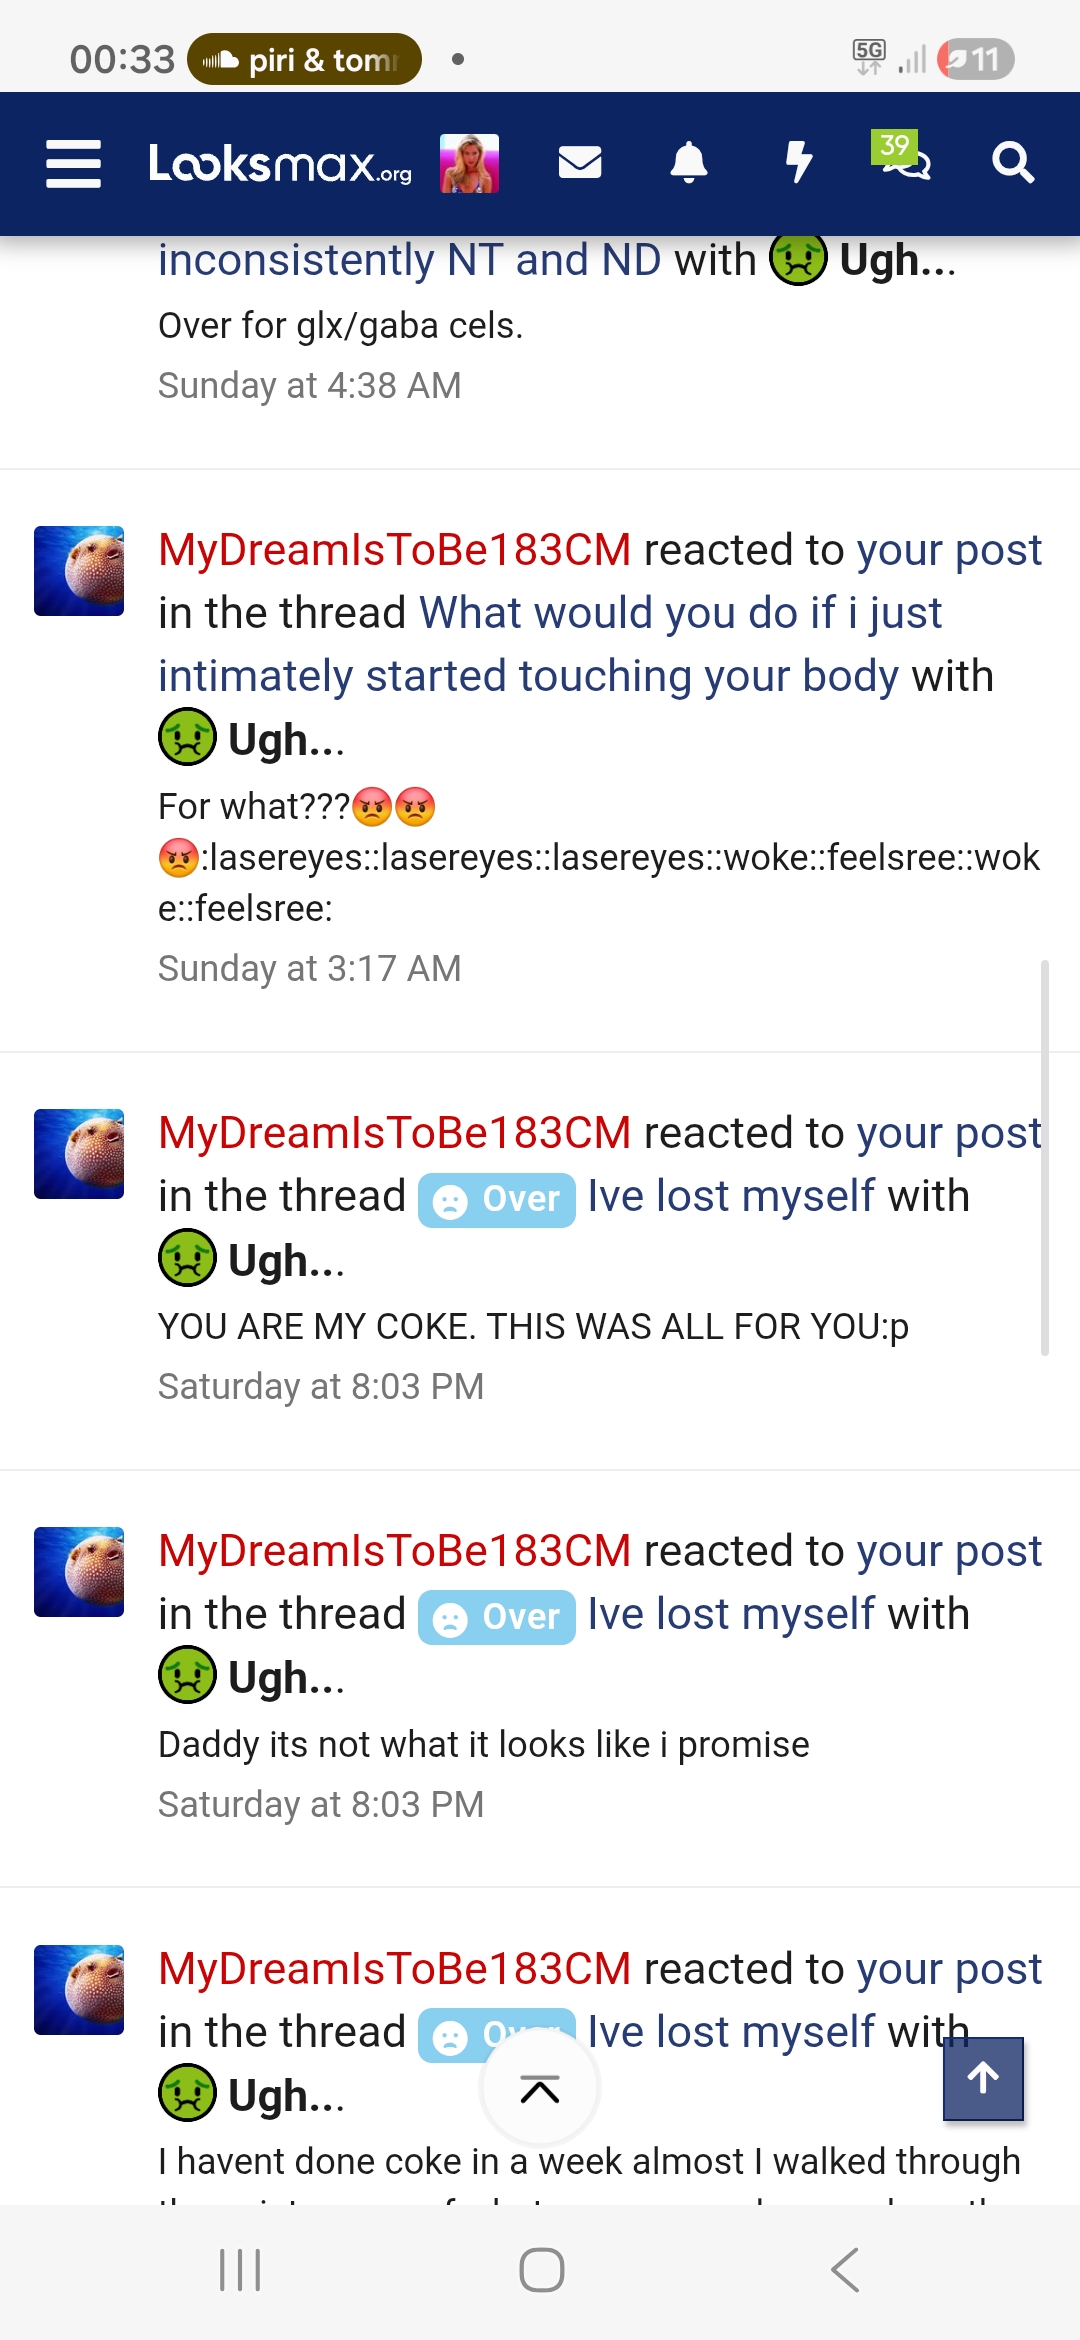Open 'your post' link in Sunday 3:17 alert

[x=949, y=550]
